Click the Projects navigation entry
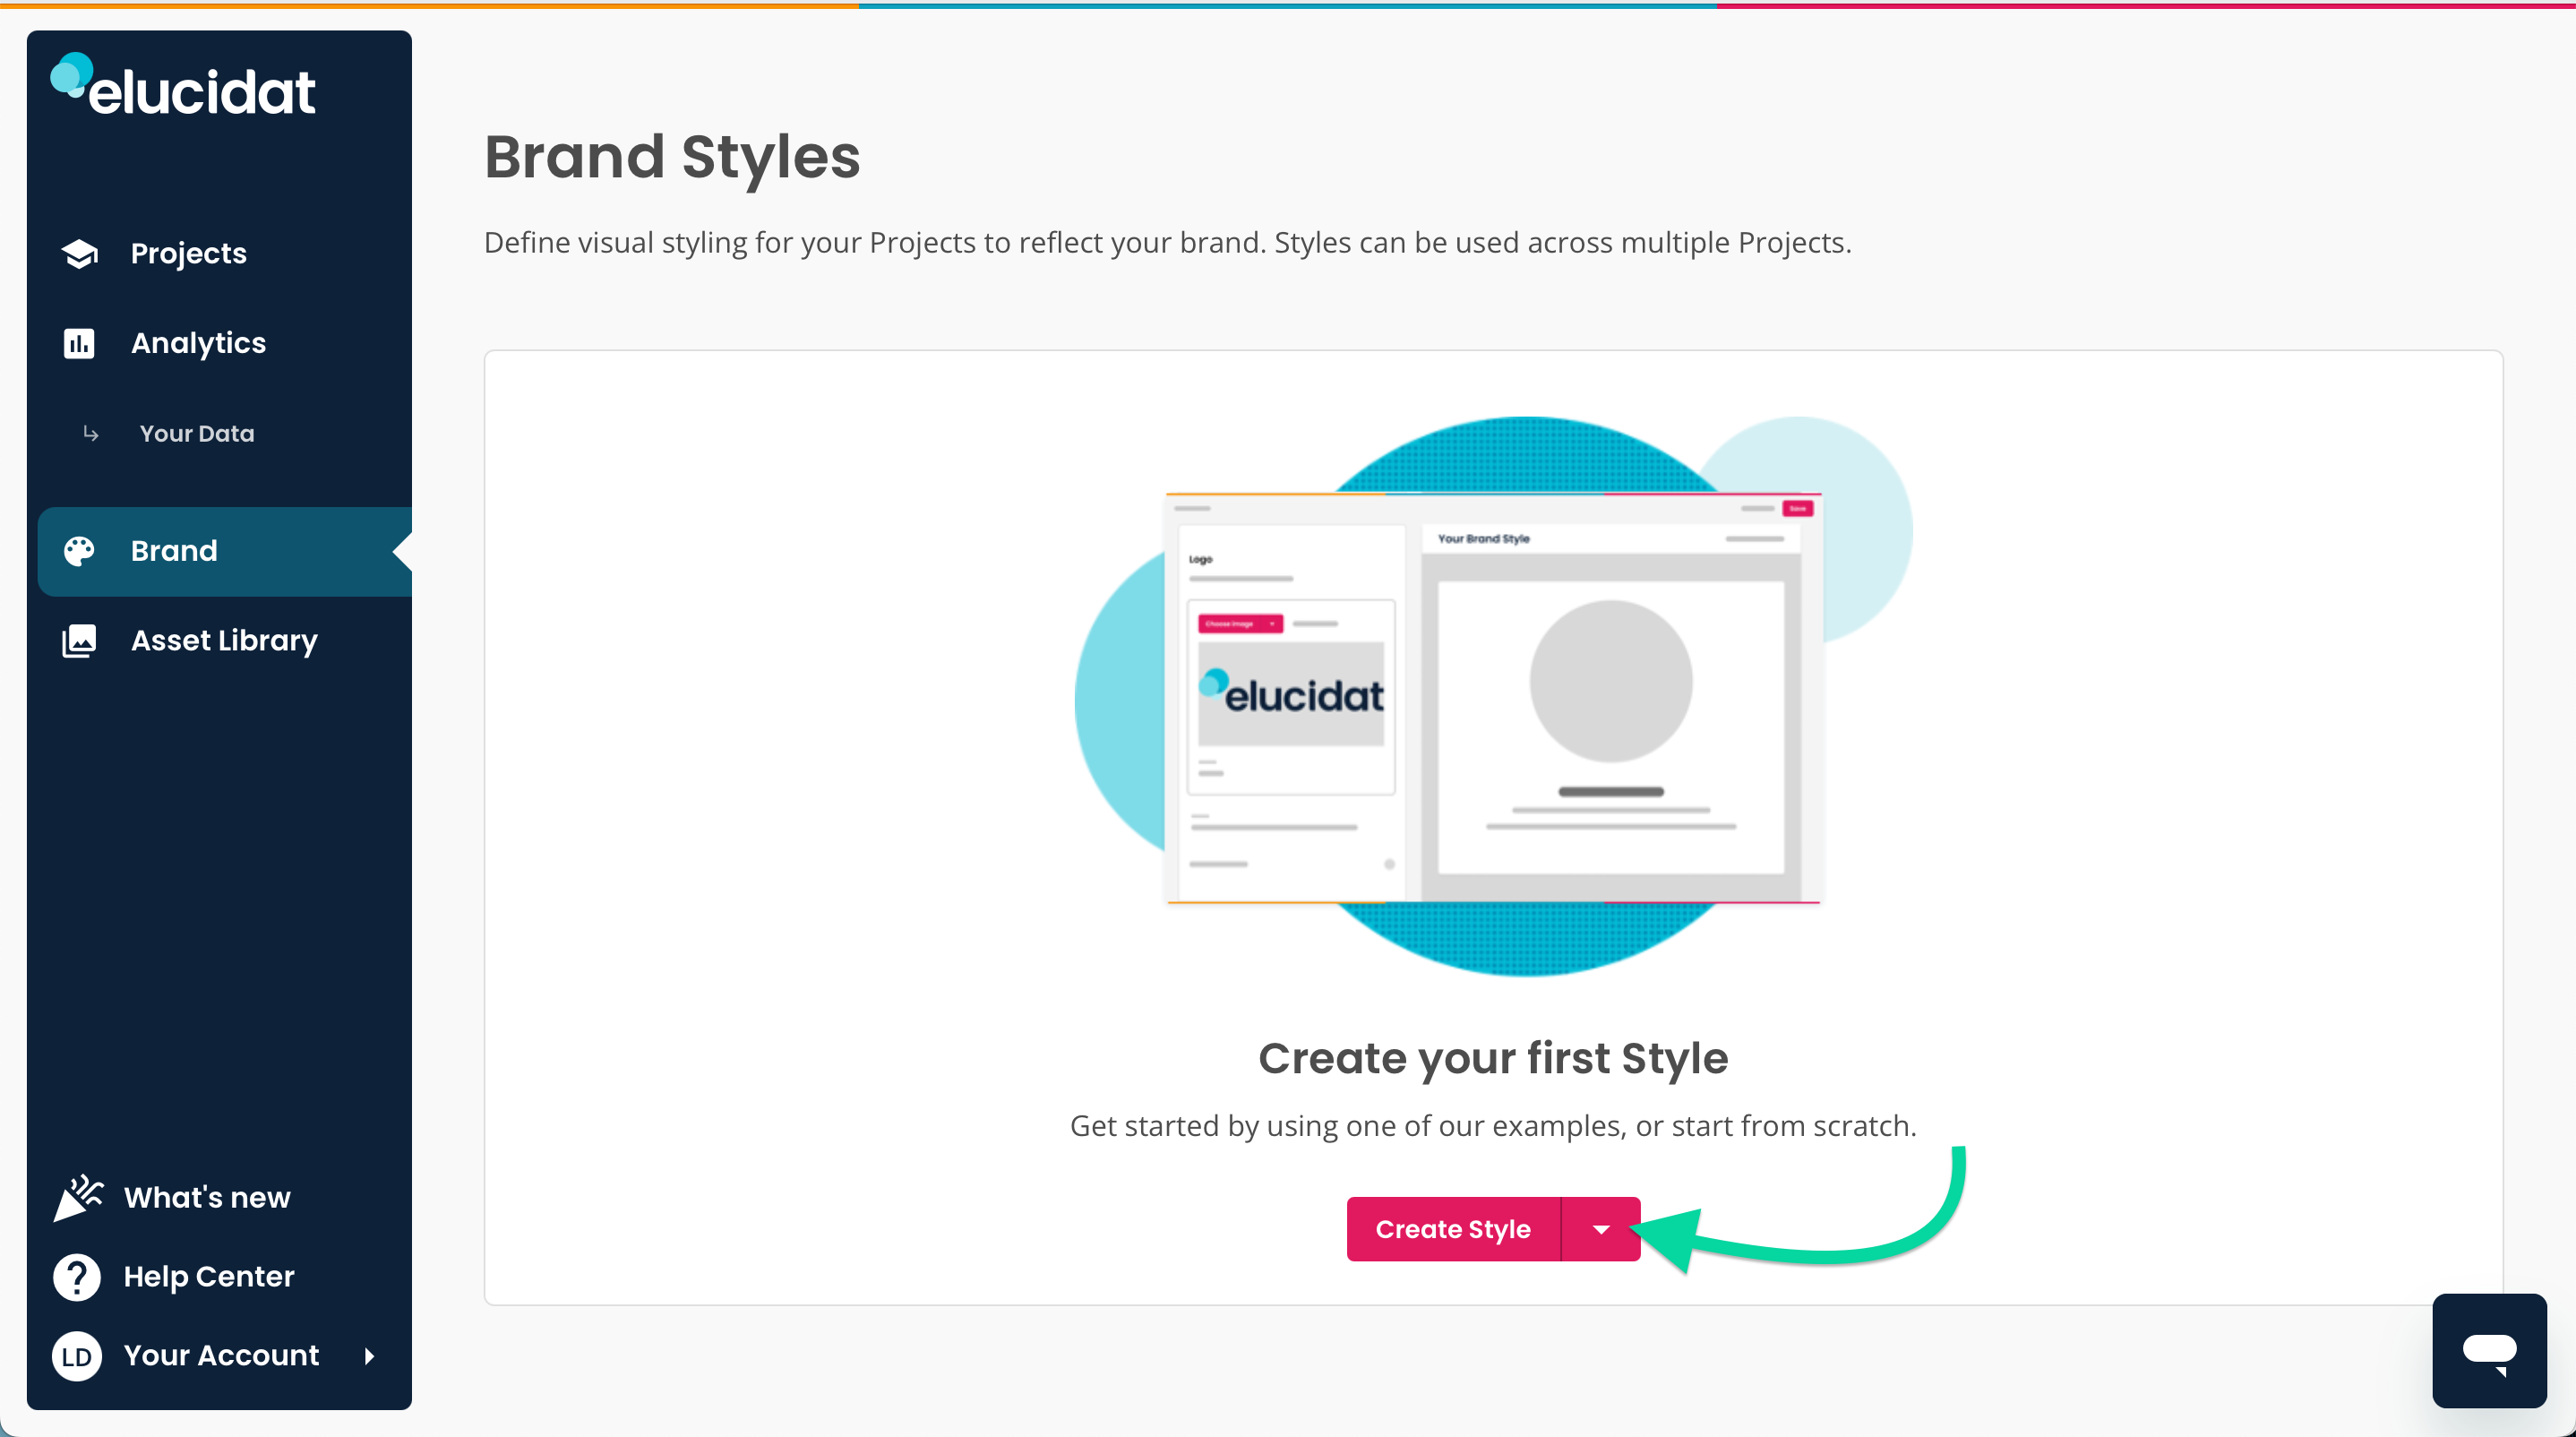Screen dimensions: 2576x1437 188,253
